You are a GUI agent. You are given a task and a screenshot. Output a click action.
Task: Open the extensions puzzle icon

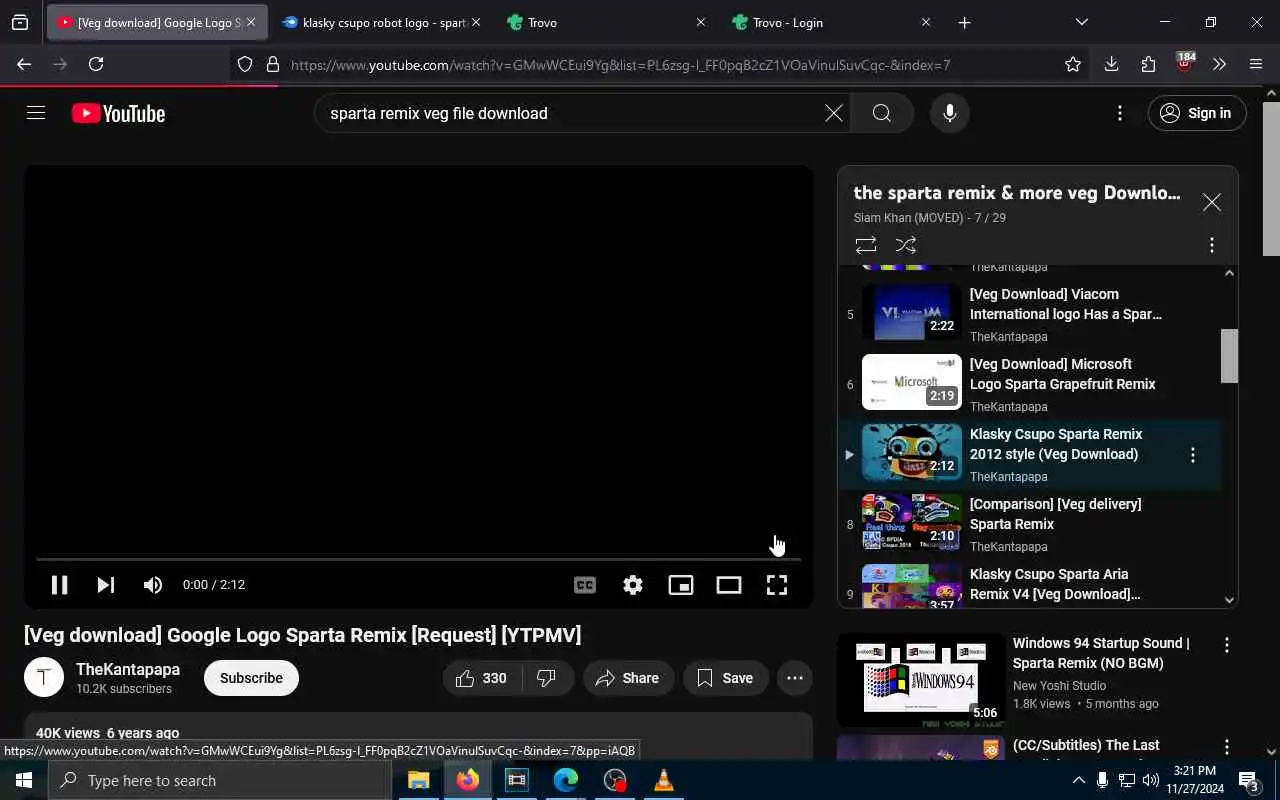click(1148, 64)
